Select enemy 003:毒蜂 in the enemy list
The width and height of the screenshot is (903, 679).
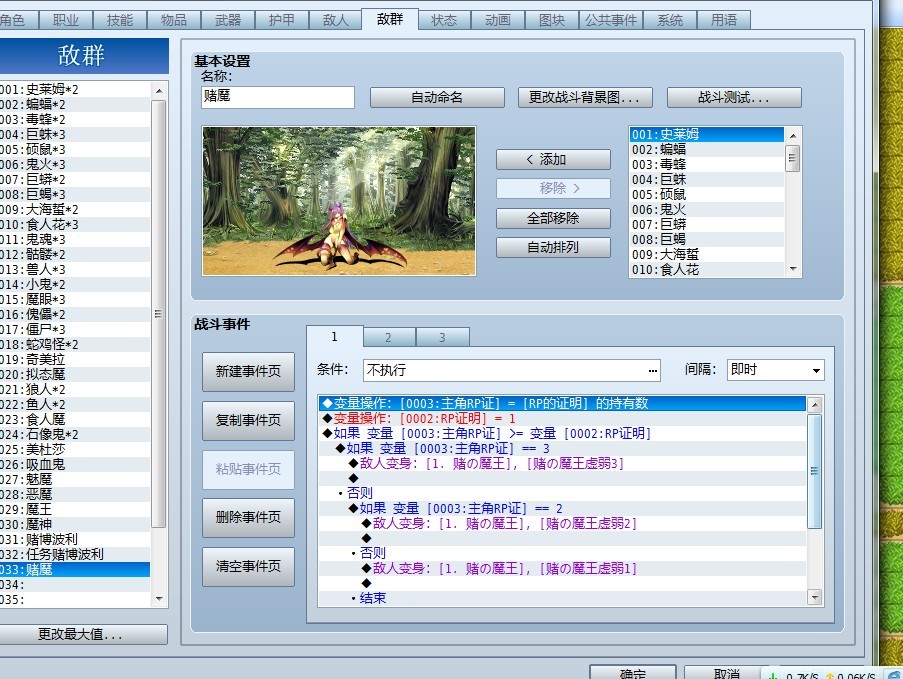(707, 165)
